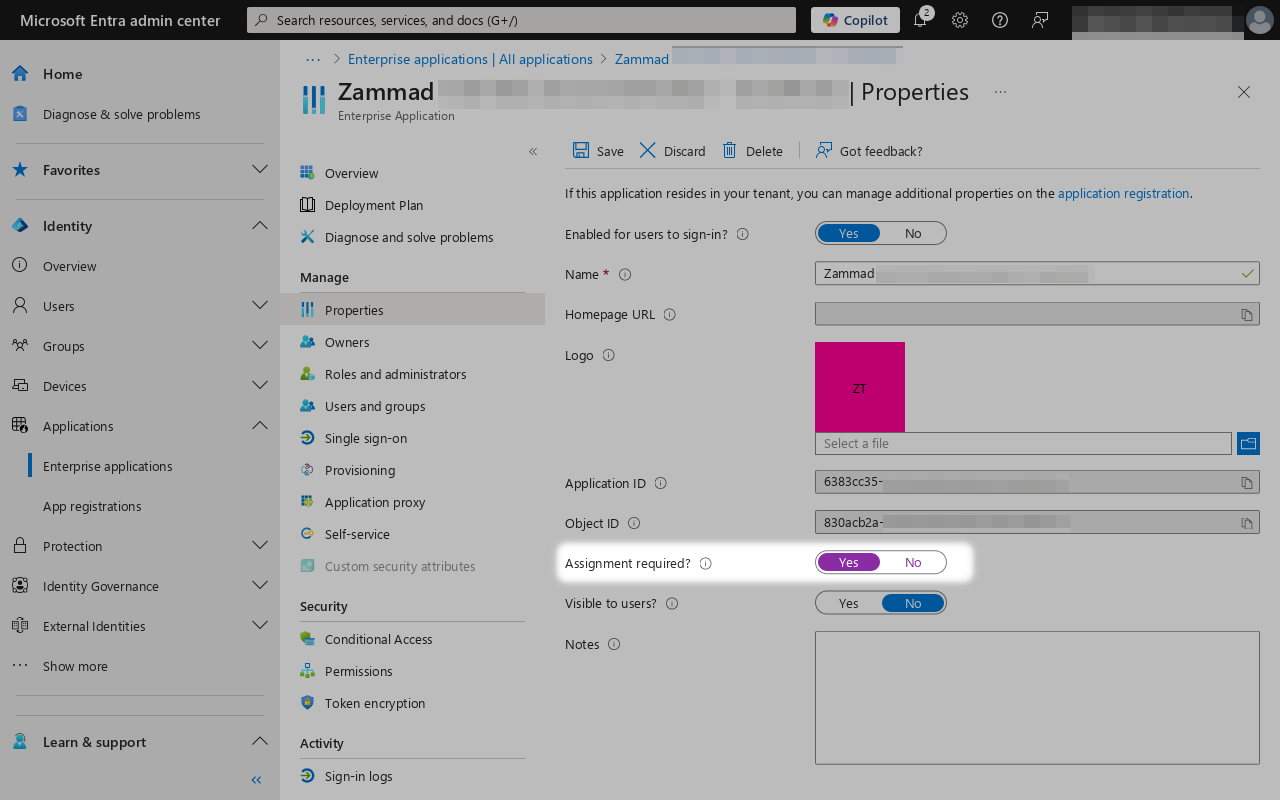Set Enabled for users to sign-in to Yes
Viewport: 1280px width, 800px height.
point(849,233)
